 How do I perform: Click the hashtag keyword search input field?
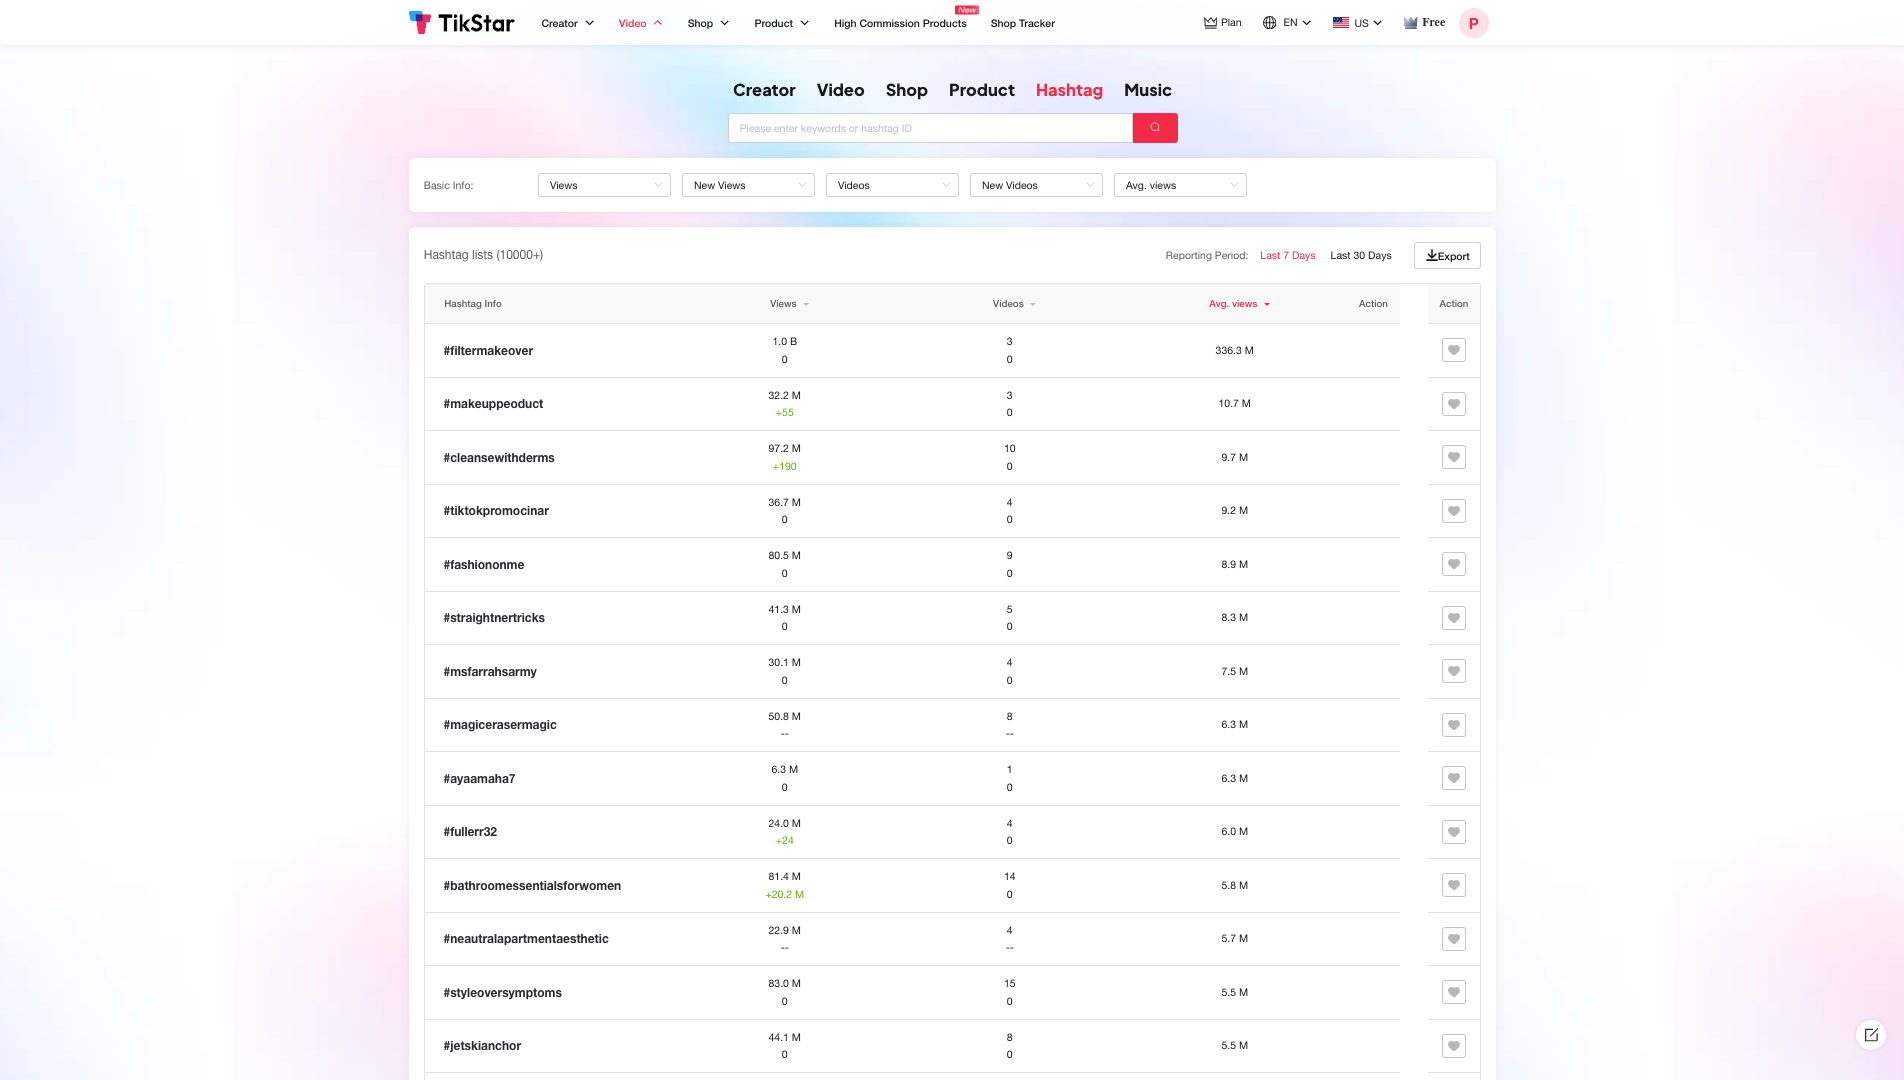pos(930,128)
